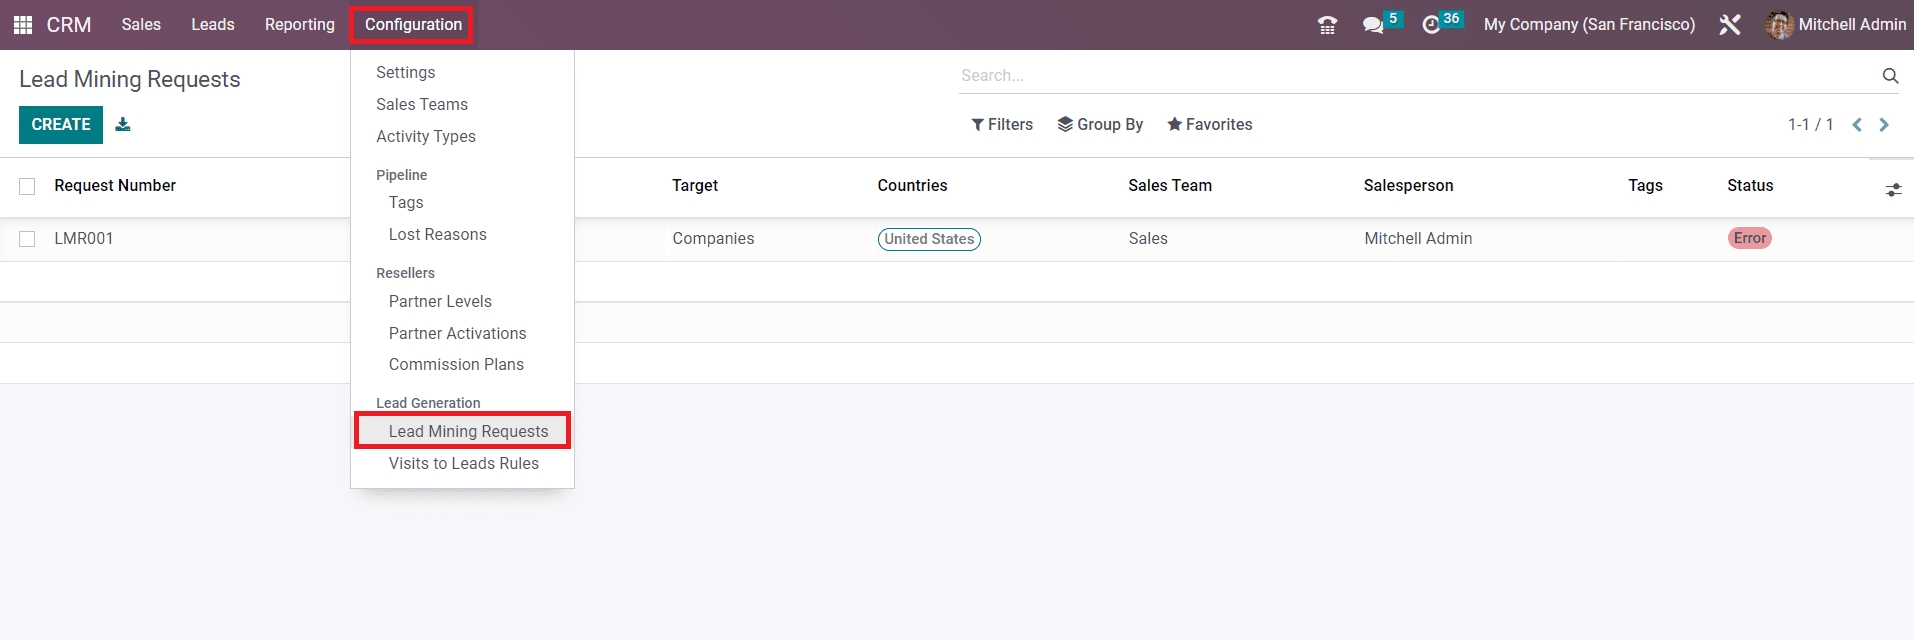Open optional columns adjust icon

pyautogui.click(x=1893, y=189)
